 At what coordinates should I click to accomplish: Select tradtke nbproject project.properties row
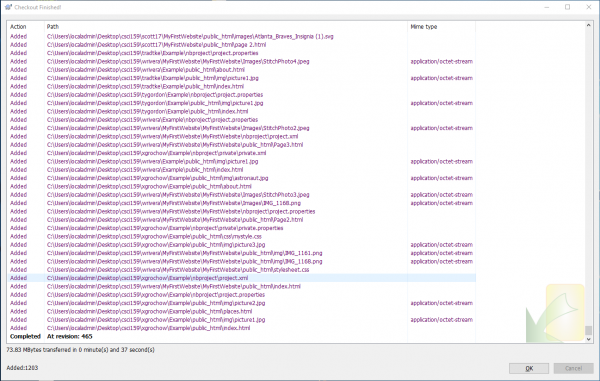242,53
